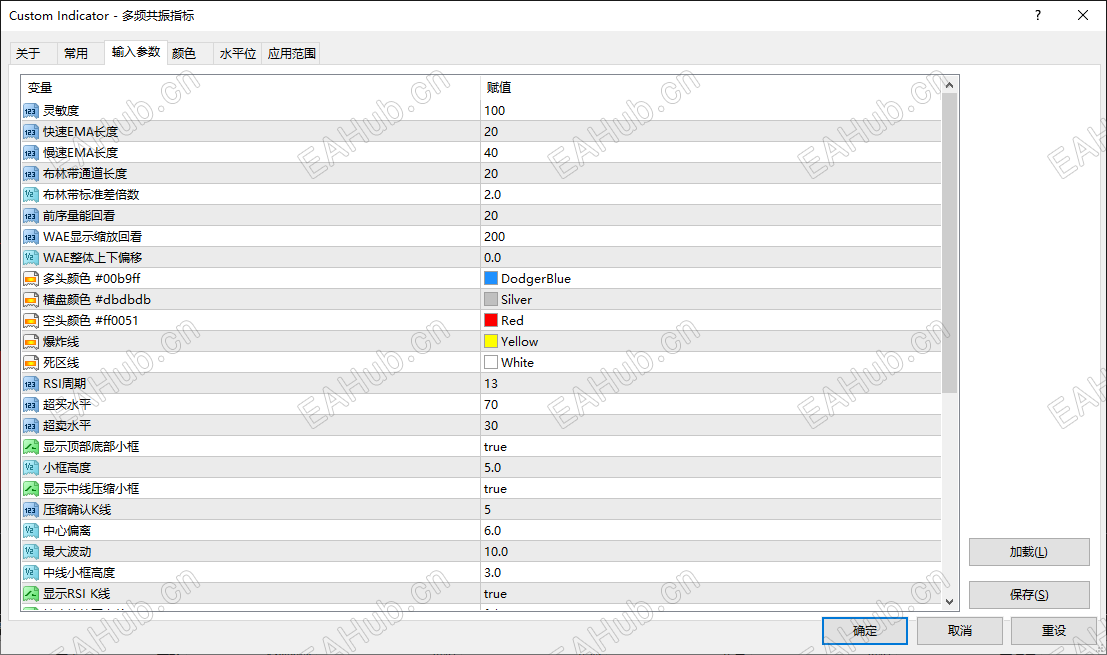Viewport: 1107px width, 655px height.
Task: Switch to the 水平位 tab
Action: (x=238, y=54)
